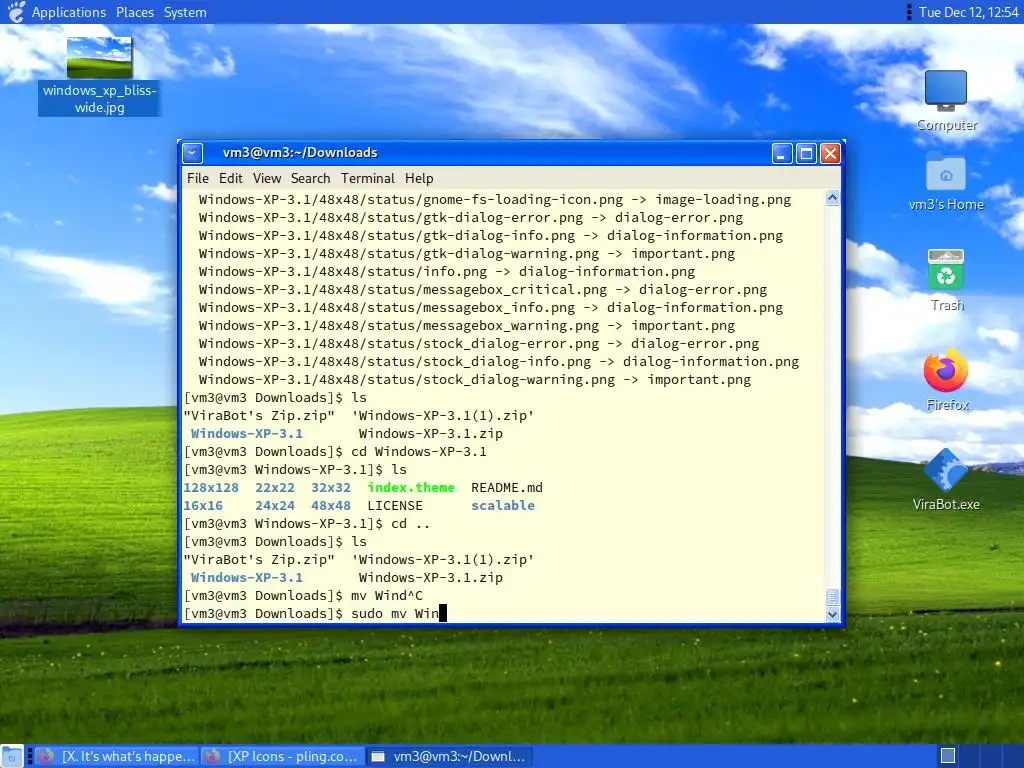Screen dimensions: 1024x768
Task: Click the GNOME foot logo icon
Action: [x=16, y=12]
